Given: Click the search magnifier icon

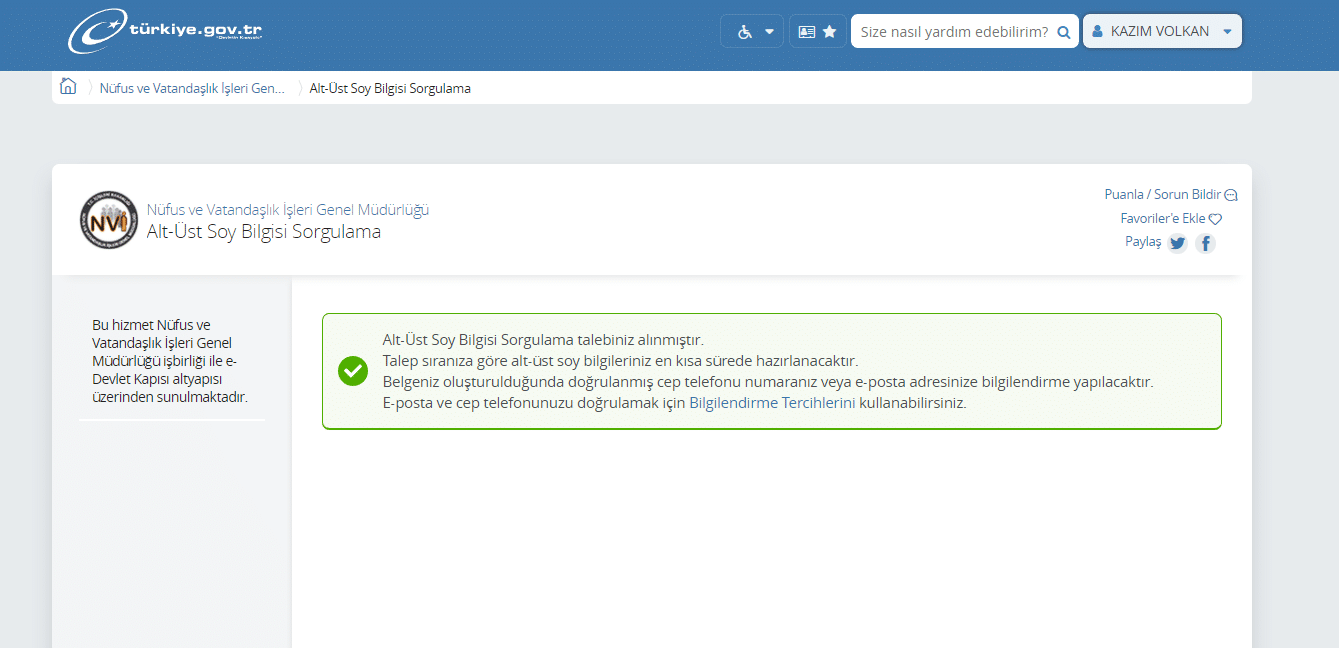Looking at the screenshot, I should [x=1064, y=32].
